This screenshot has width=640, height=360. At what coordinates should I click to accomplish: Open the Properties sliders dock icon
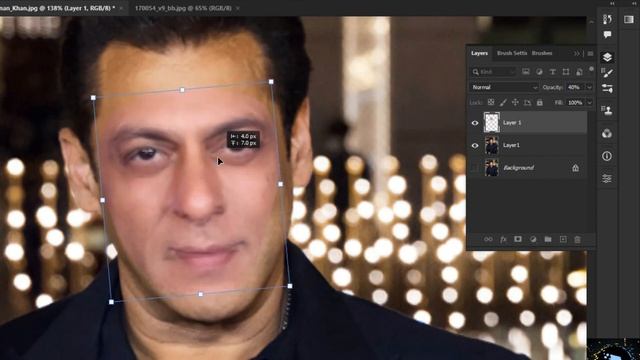tap(607, 178)
